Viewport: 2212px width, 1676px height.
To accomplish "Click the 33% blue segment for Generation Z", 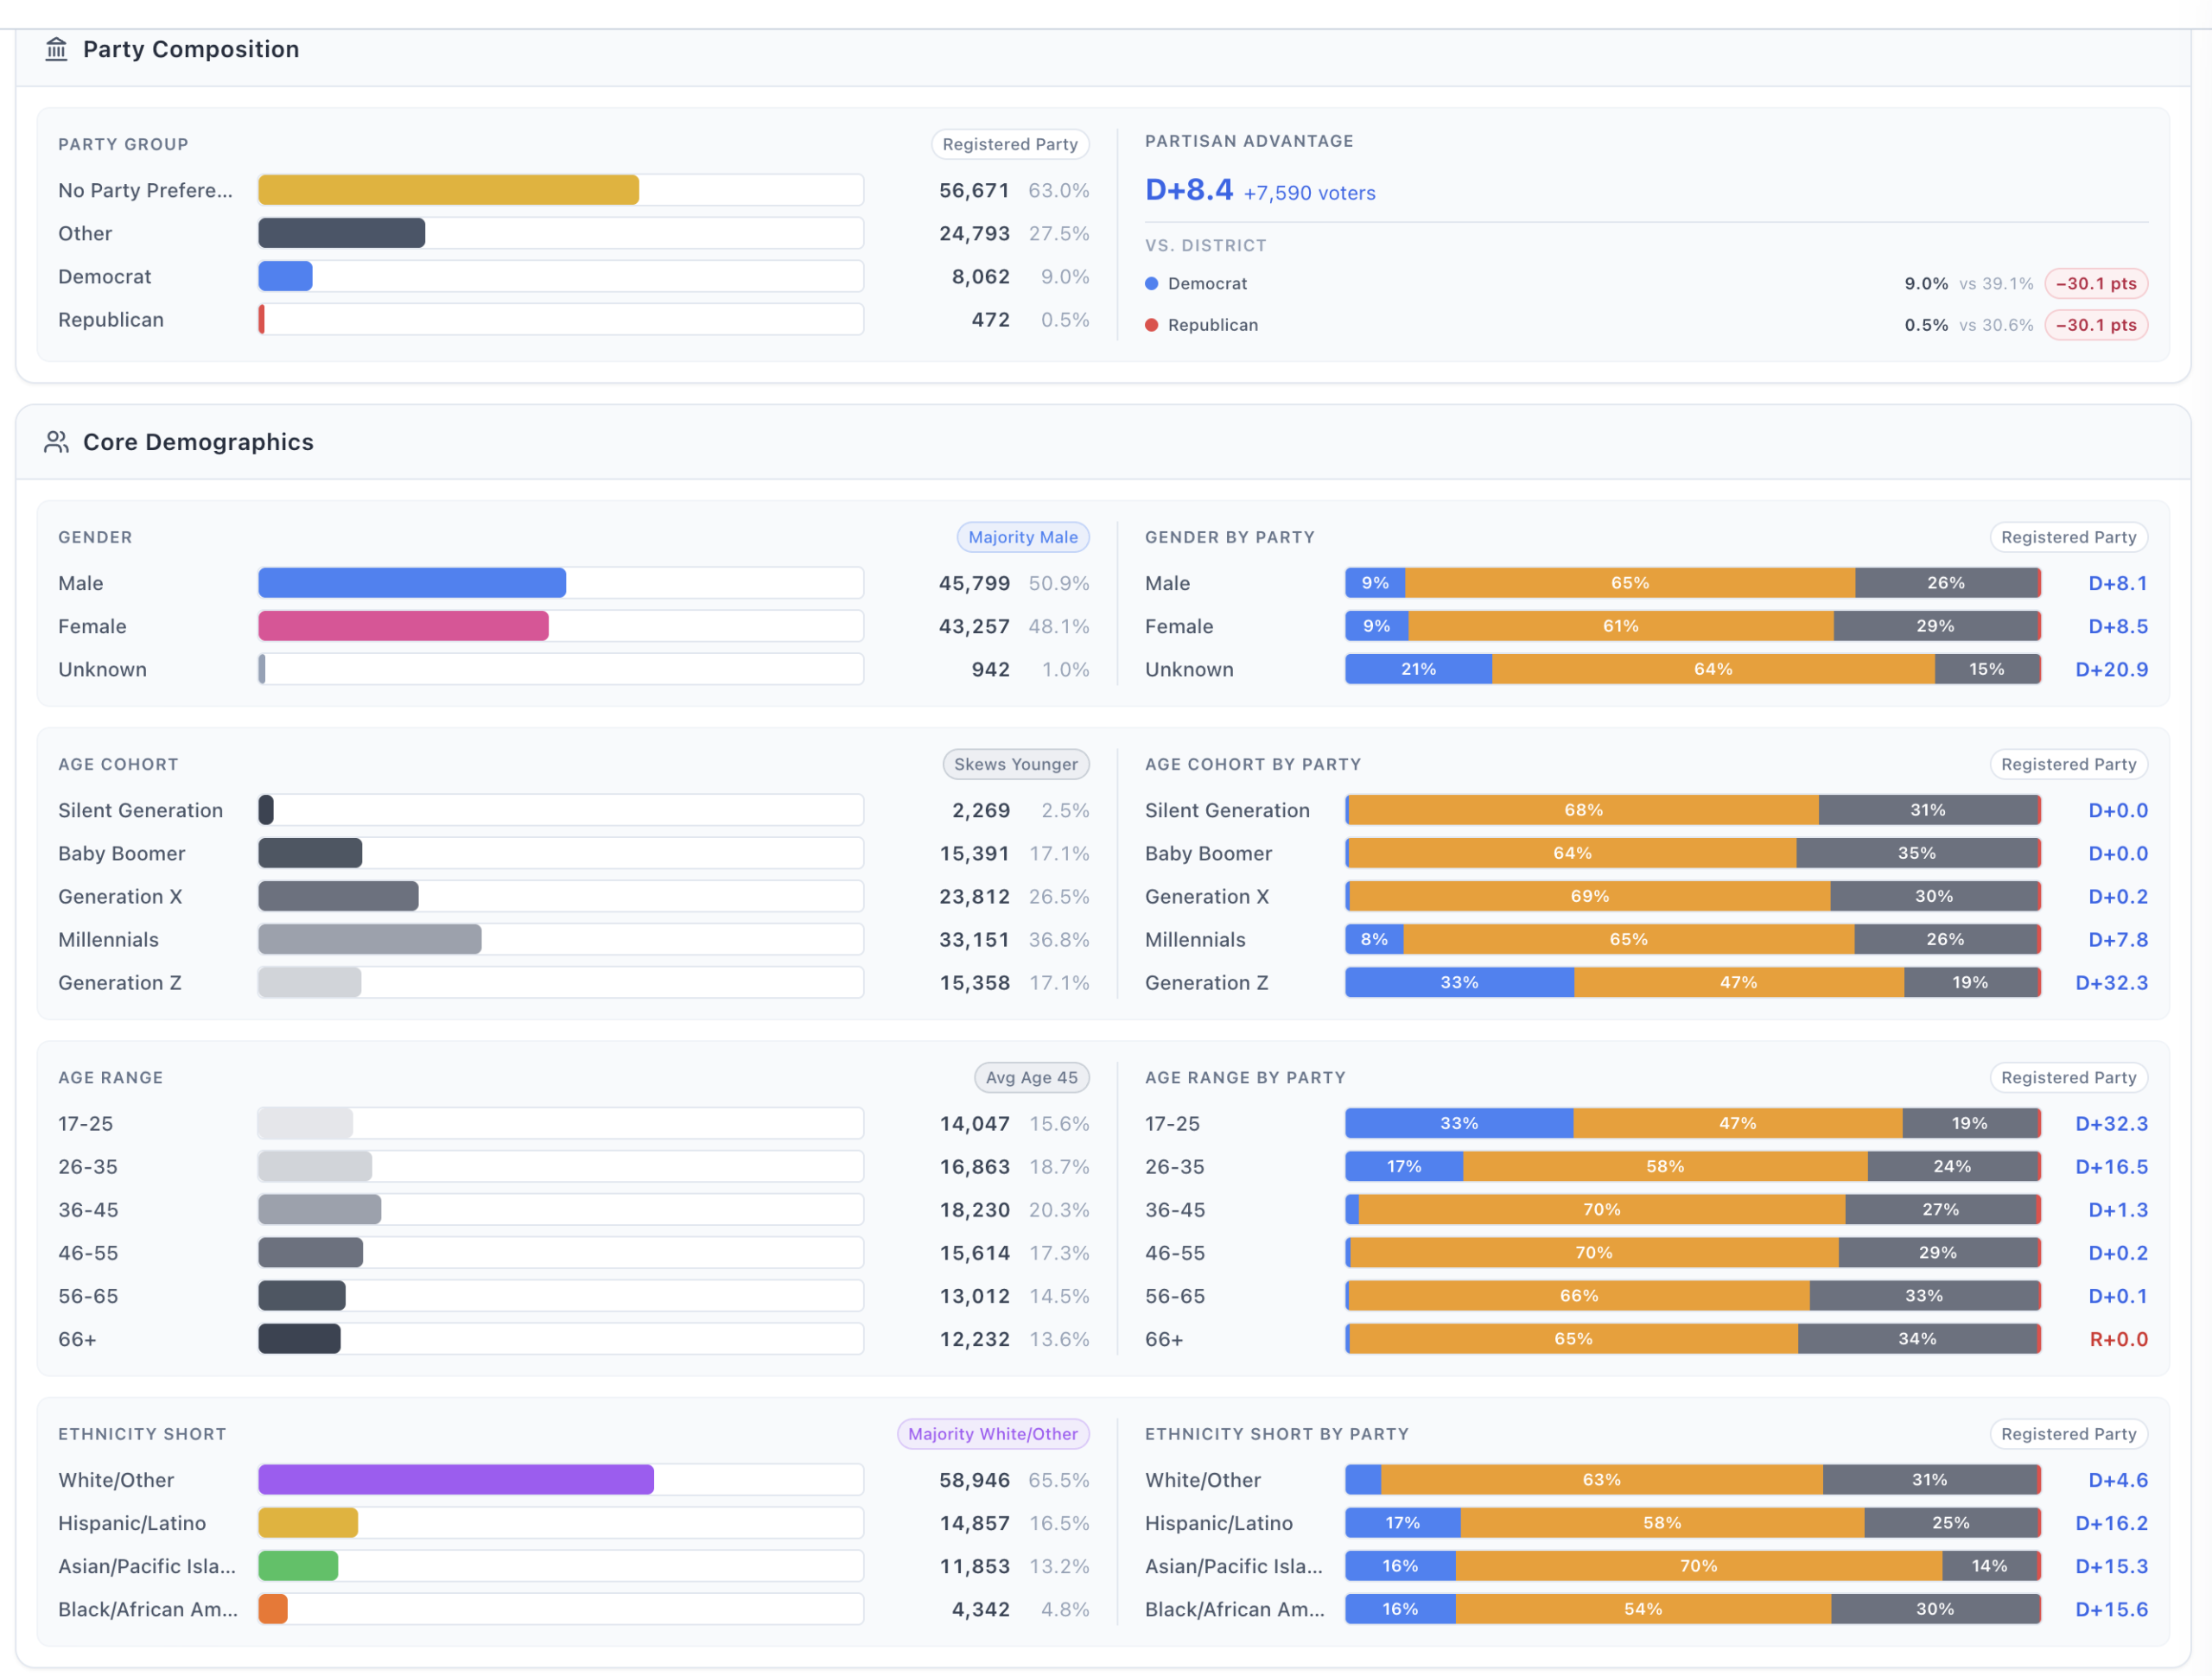I will [1459, 982].
